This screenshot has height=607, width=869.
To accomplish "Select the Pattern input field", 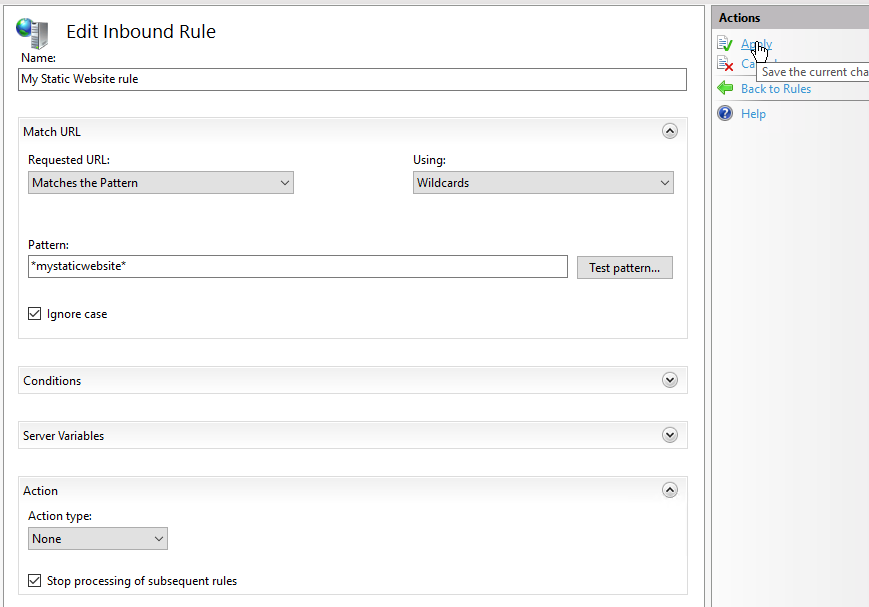I will click(297, 266).
